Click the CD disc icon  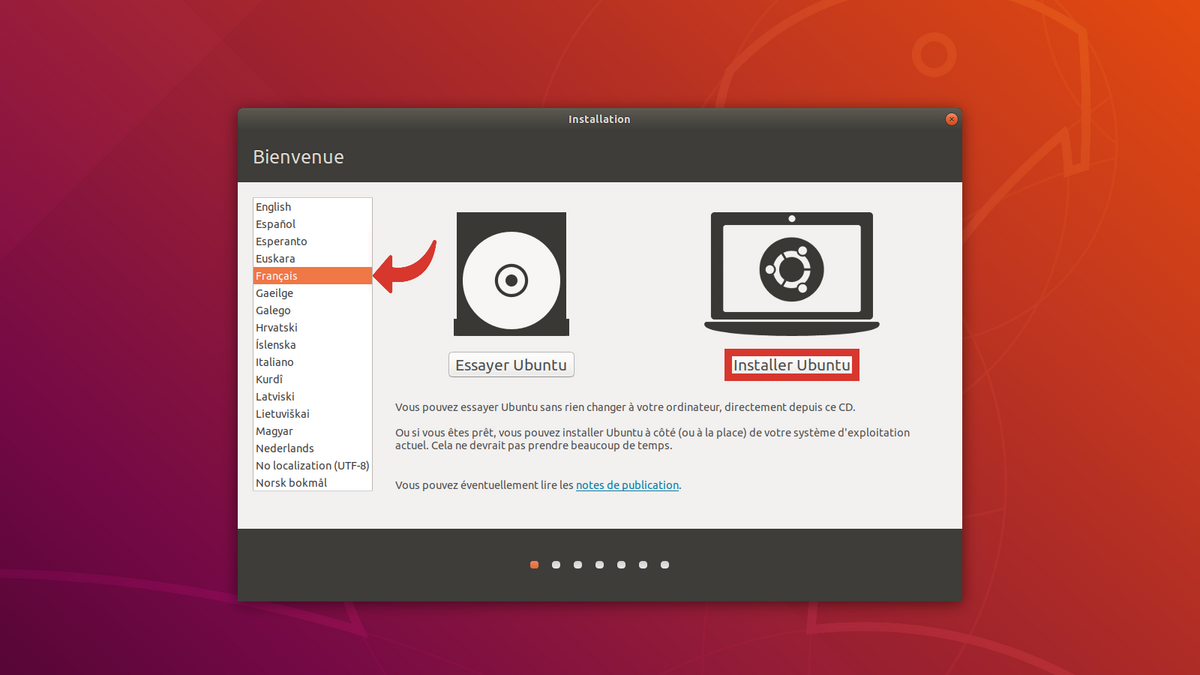(511, 274)
